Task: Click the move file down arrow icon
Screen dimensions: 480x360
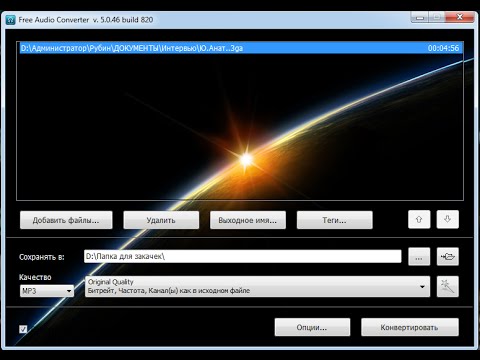Action: point(448,219)
